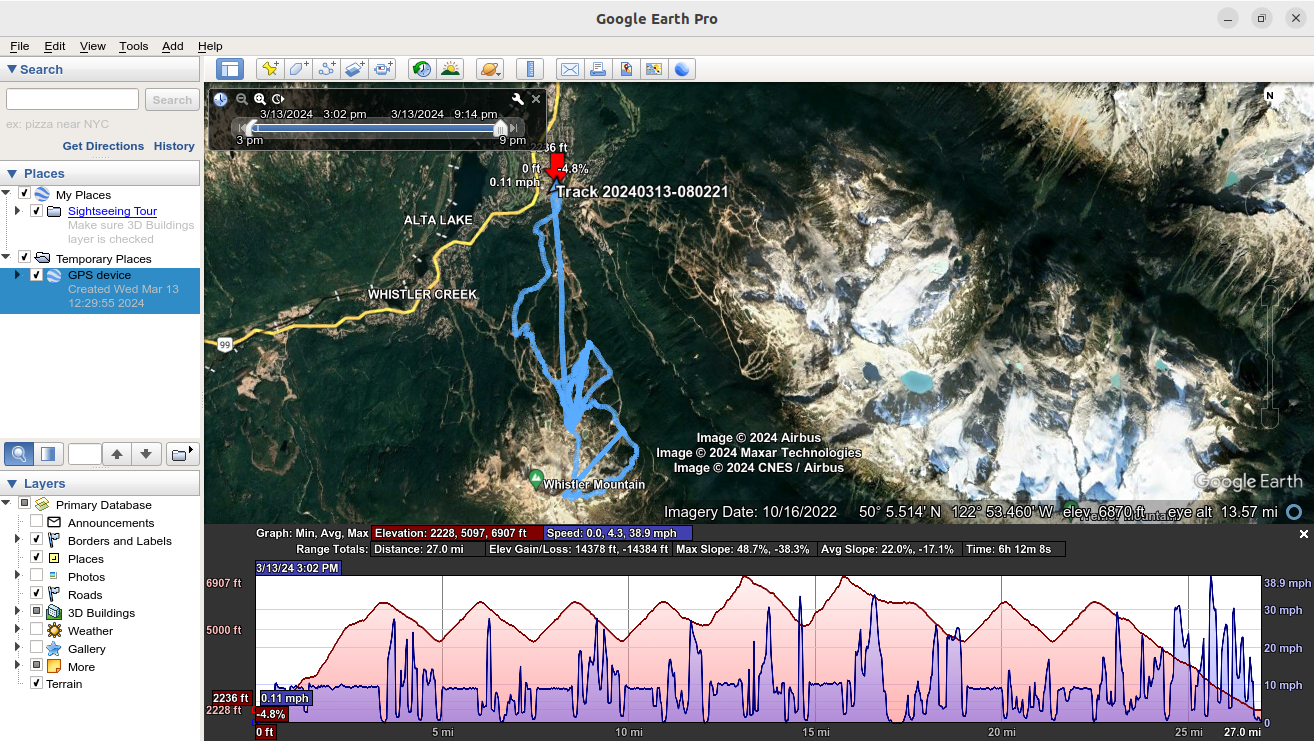
Task: Collapse the Search panel header
Action: pyautogui.click(x=100, y=69)
